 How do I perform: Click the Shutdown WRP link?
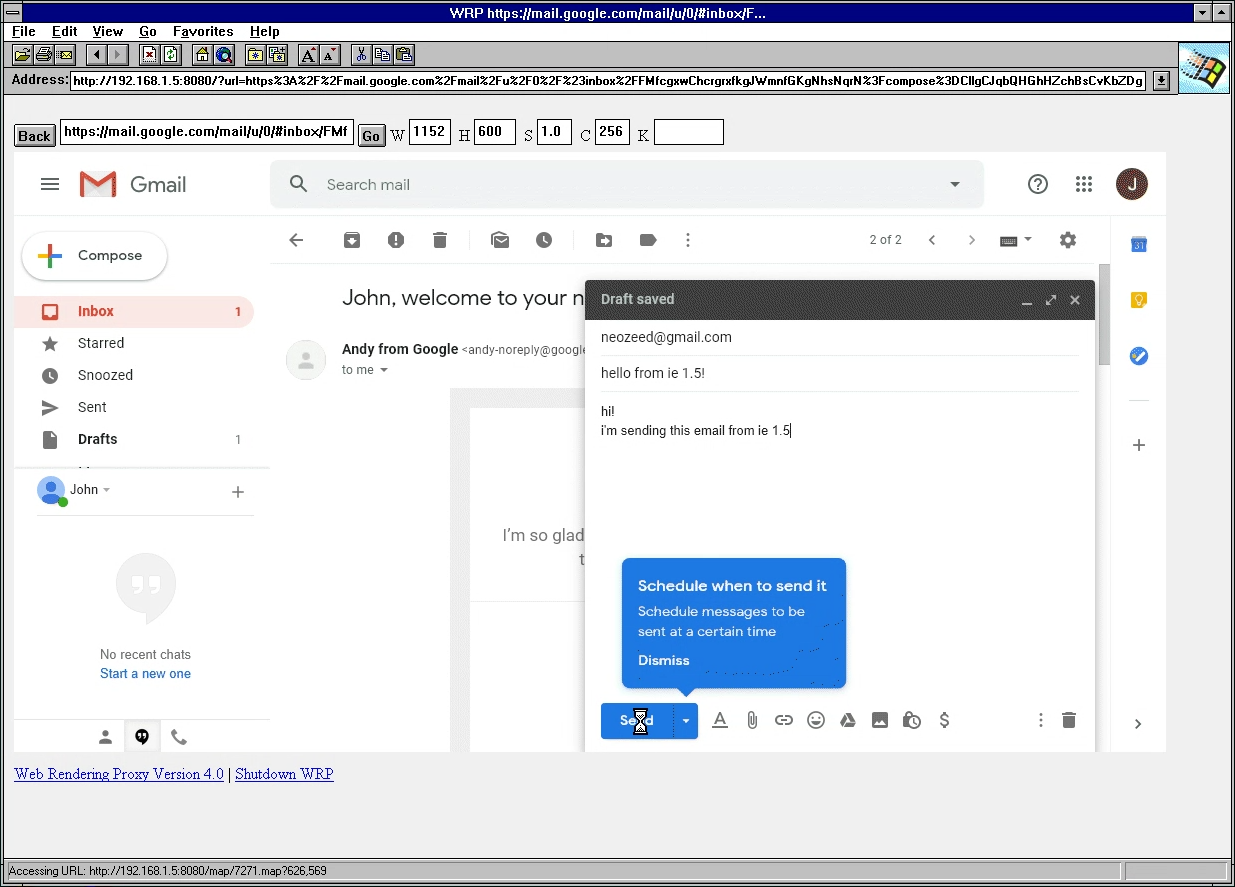pyautogui.click(x=284, y=774)
